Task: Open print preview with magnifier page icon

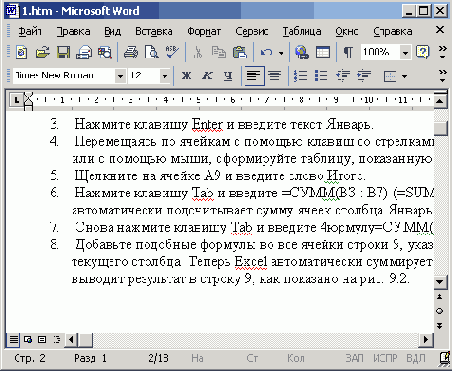Action: tap(152, 52)
